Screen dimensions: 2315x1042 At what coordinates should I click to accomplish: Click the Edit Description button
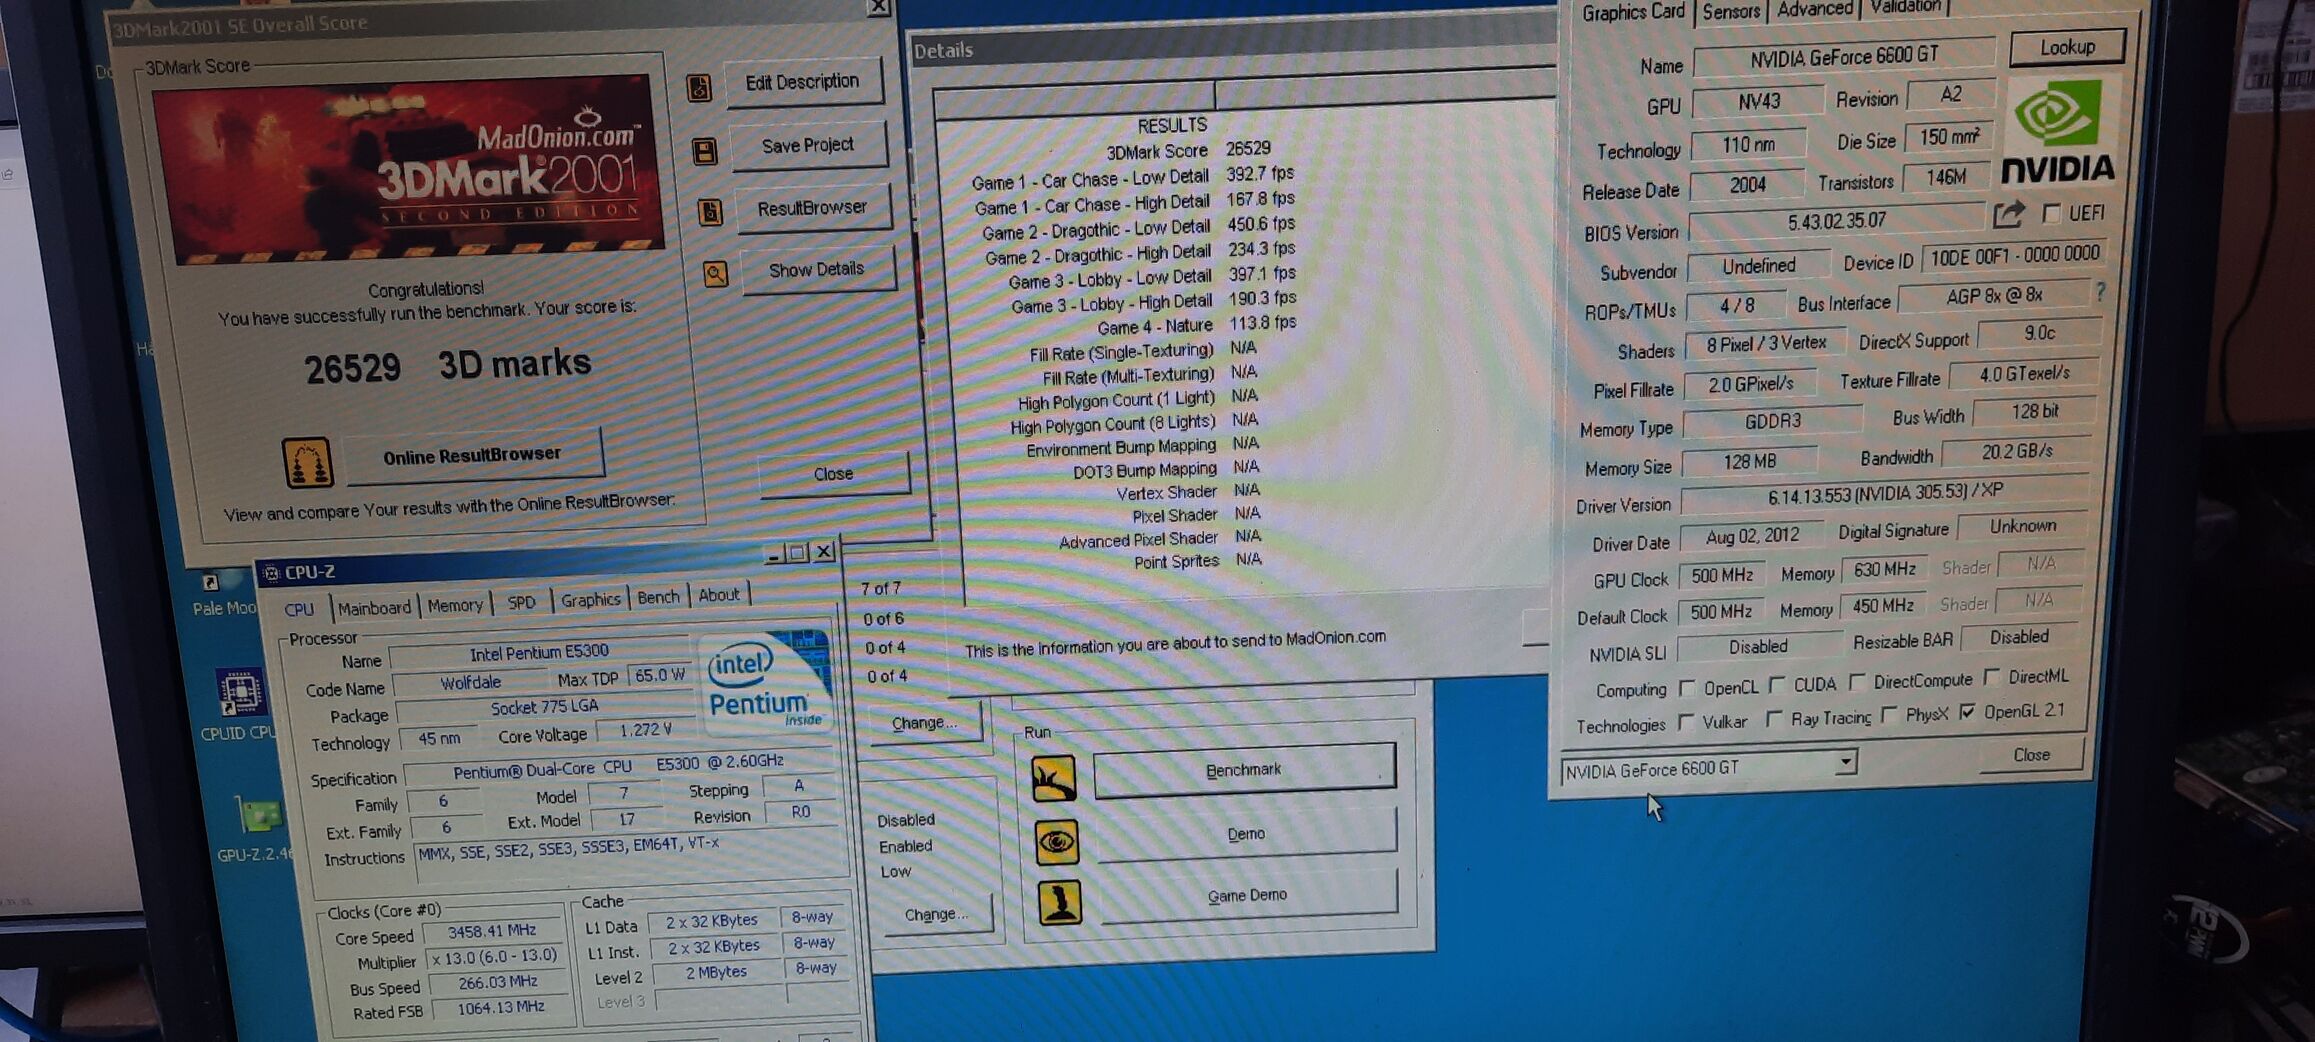click(x=802, y=83)
